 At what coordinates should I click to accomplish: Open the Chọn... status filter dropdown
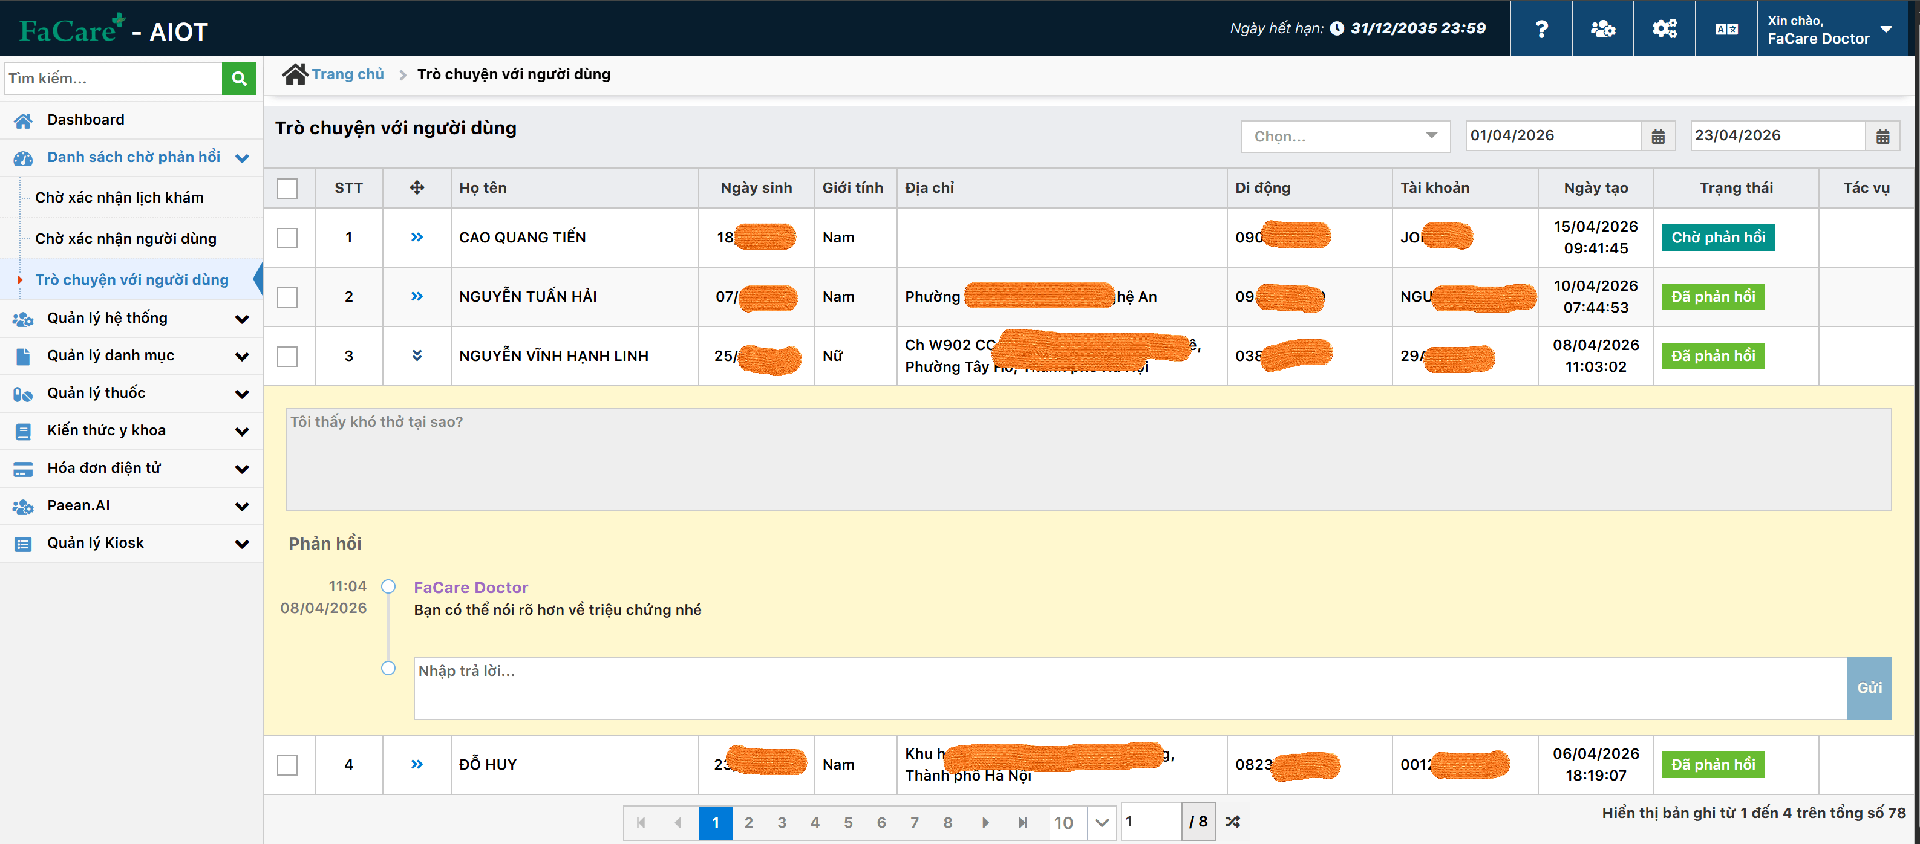1345,136
